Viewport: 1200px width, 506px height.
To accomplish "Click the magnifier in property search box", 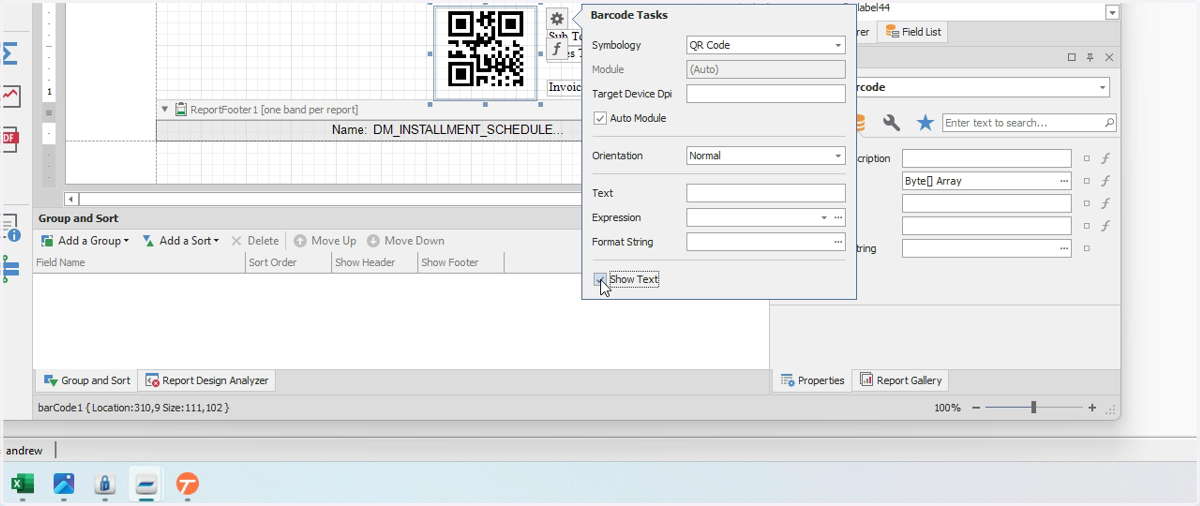I will 1109,123.
